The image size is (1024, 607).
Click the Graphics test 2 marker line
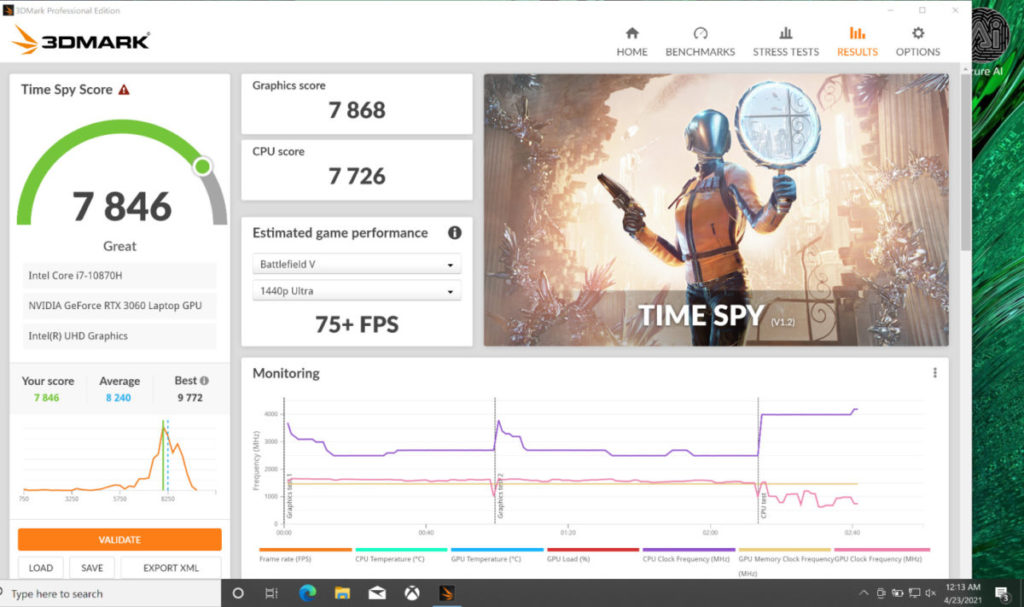[x=495, y=460]
